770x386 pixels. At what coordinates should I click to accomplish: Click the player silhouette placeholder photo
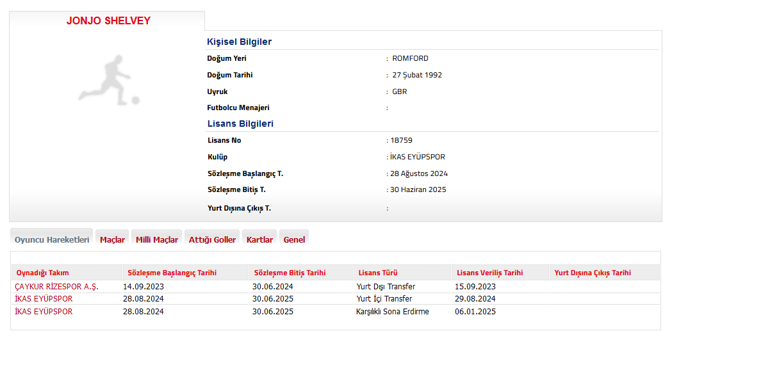coord(109,80)
